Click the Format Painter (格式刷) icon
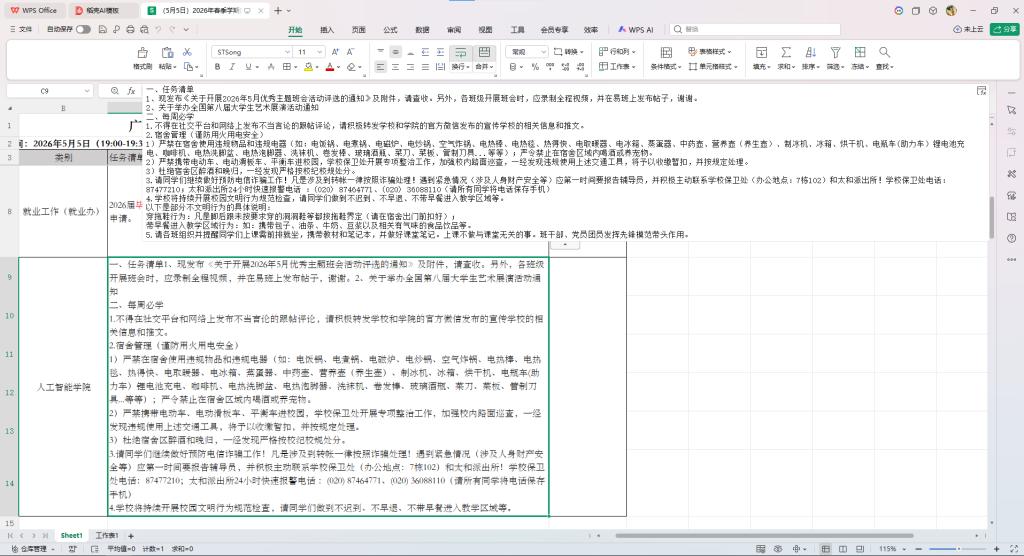The image size is (1024, 556). pyautogui.click(x=142, y=53)
